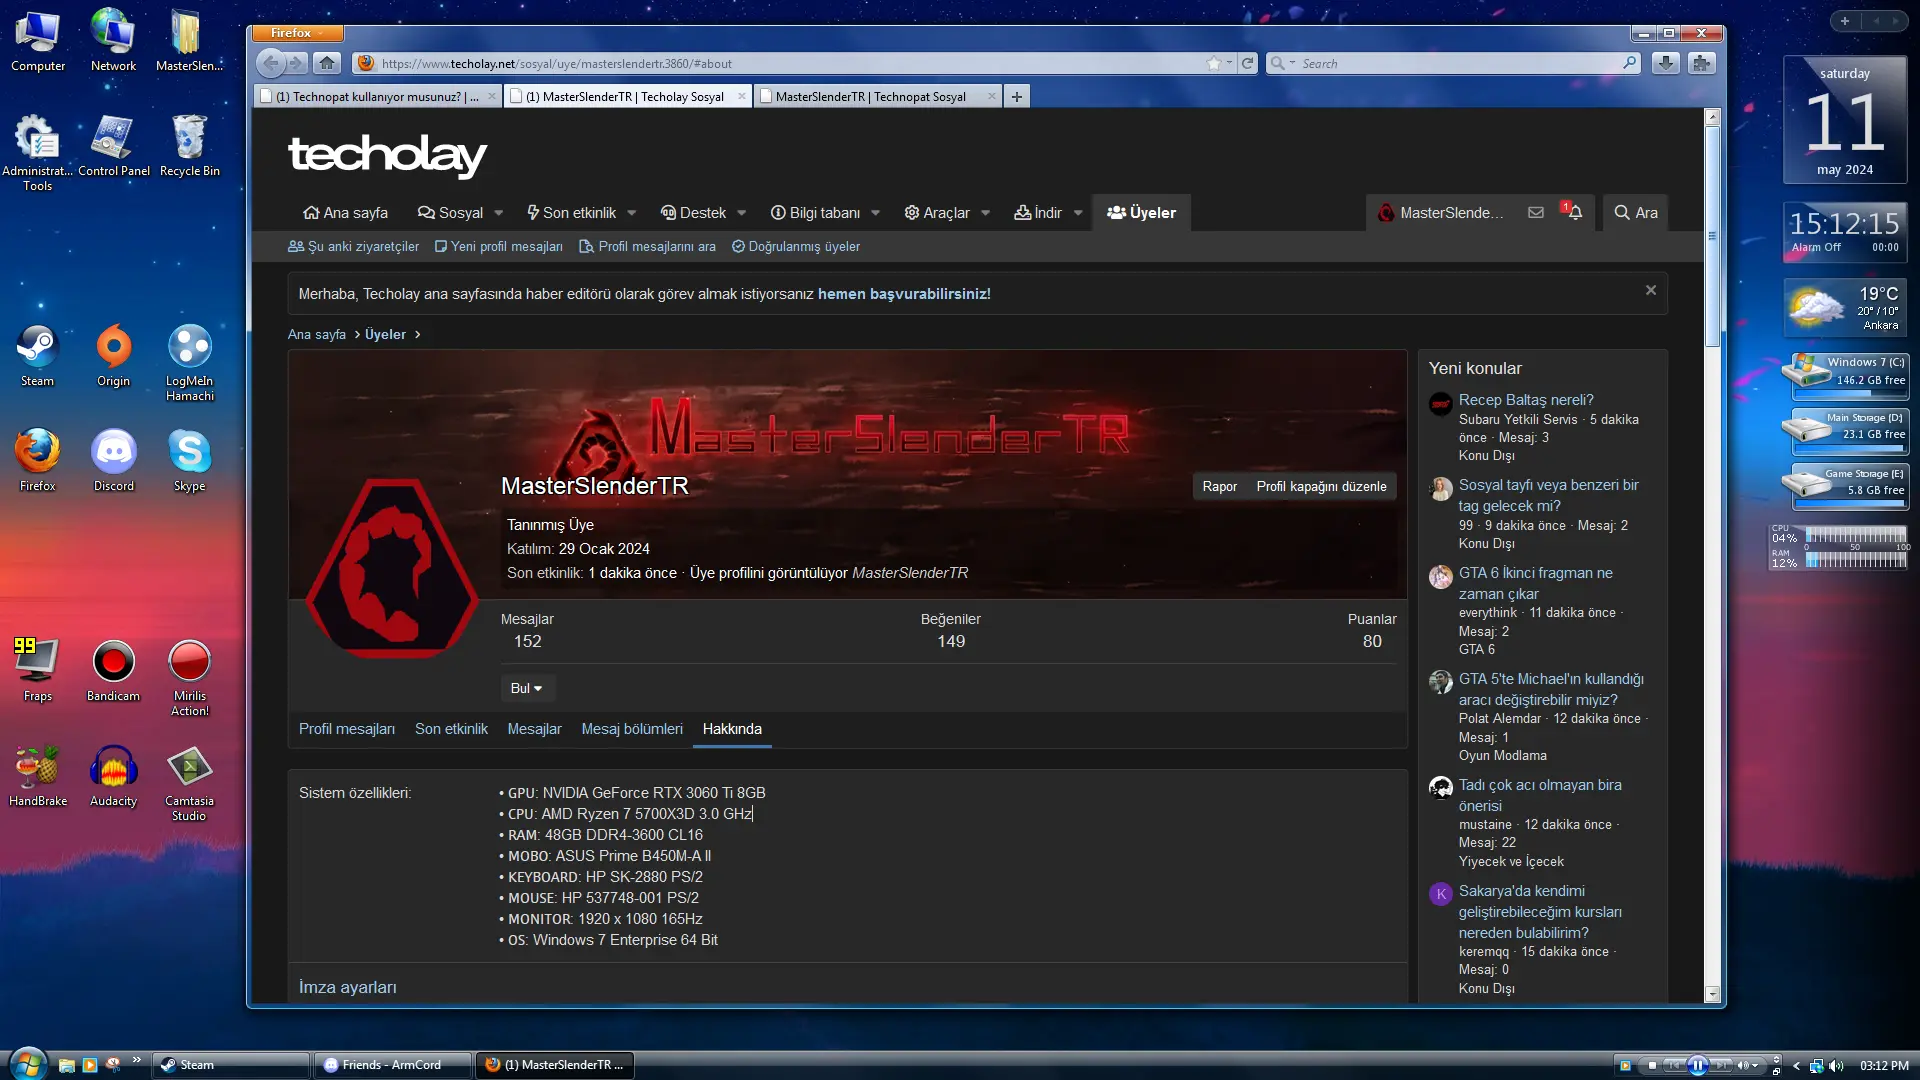Open a new browser tab with plus

(1016, 96)
